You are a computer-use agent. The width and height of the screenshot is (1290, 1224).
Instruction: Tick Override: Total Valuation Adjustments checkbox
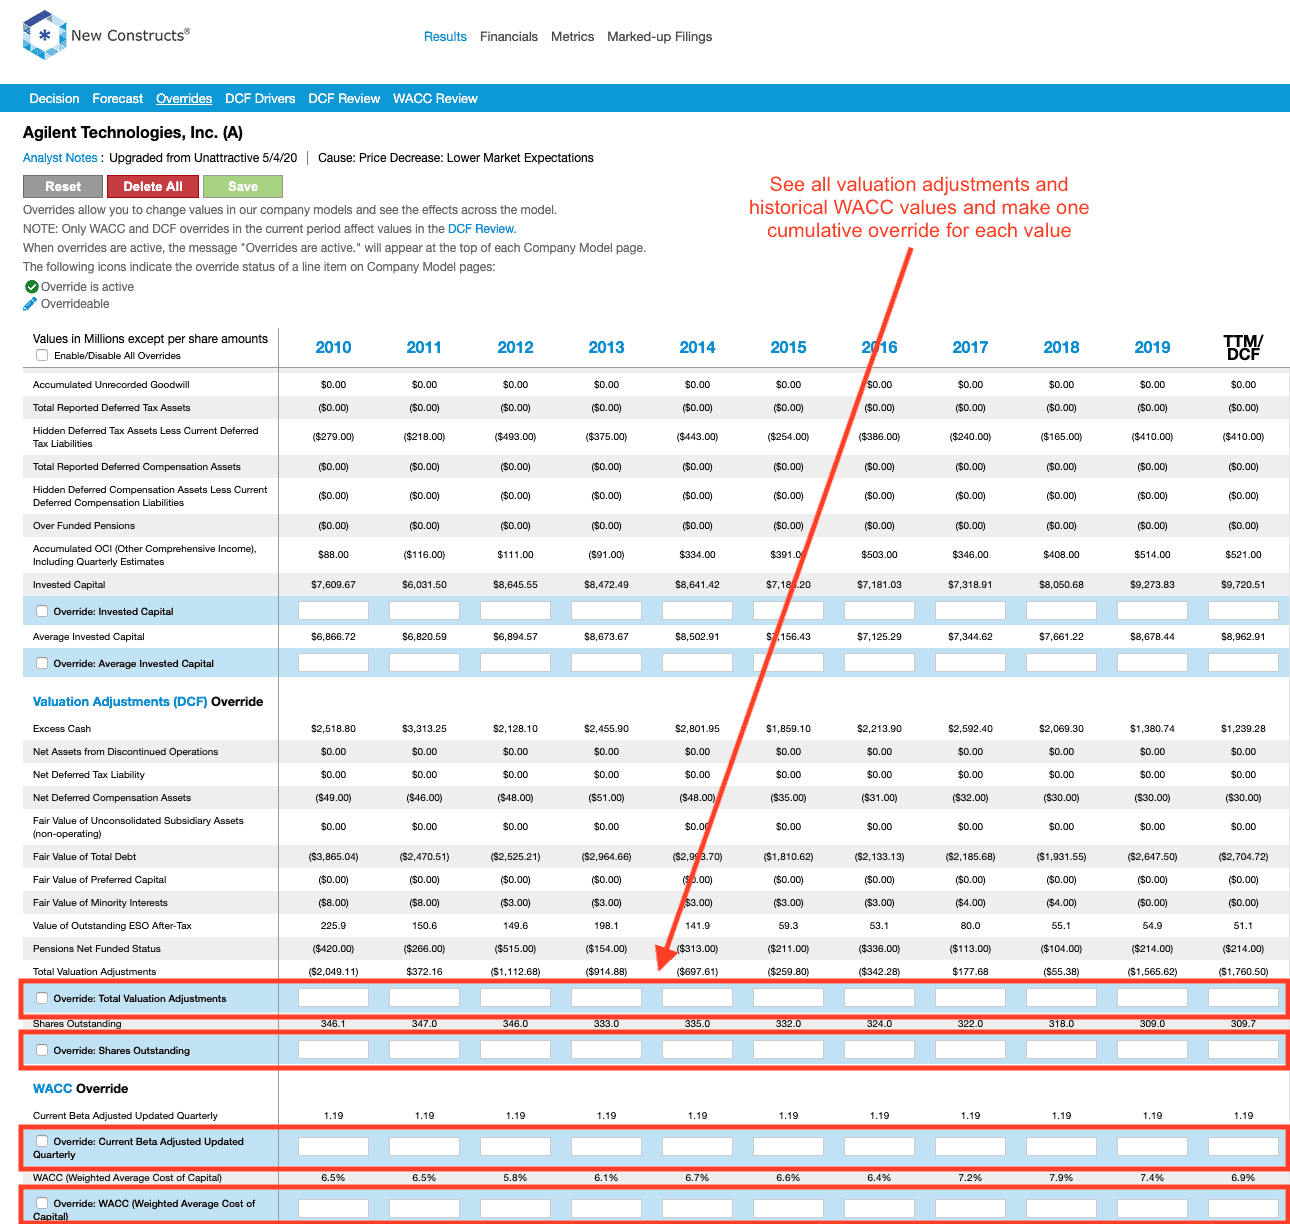42,998
